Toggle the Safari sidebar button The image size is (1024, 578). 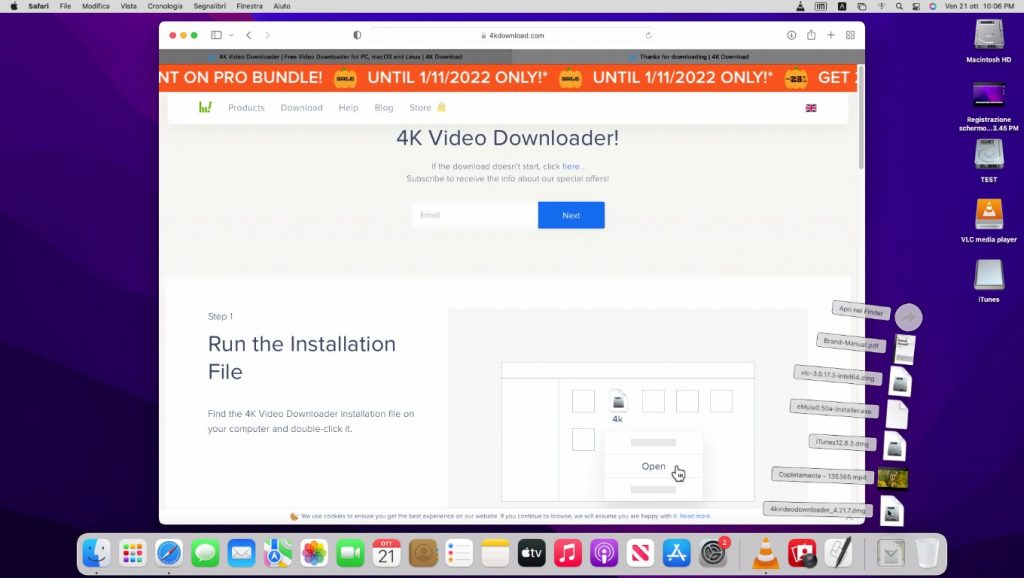[x=215, y=35]
